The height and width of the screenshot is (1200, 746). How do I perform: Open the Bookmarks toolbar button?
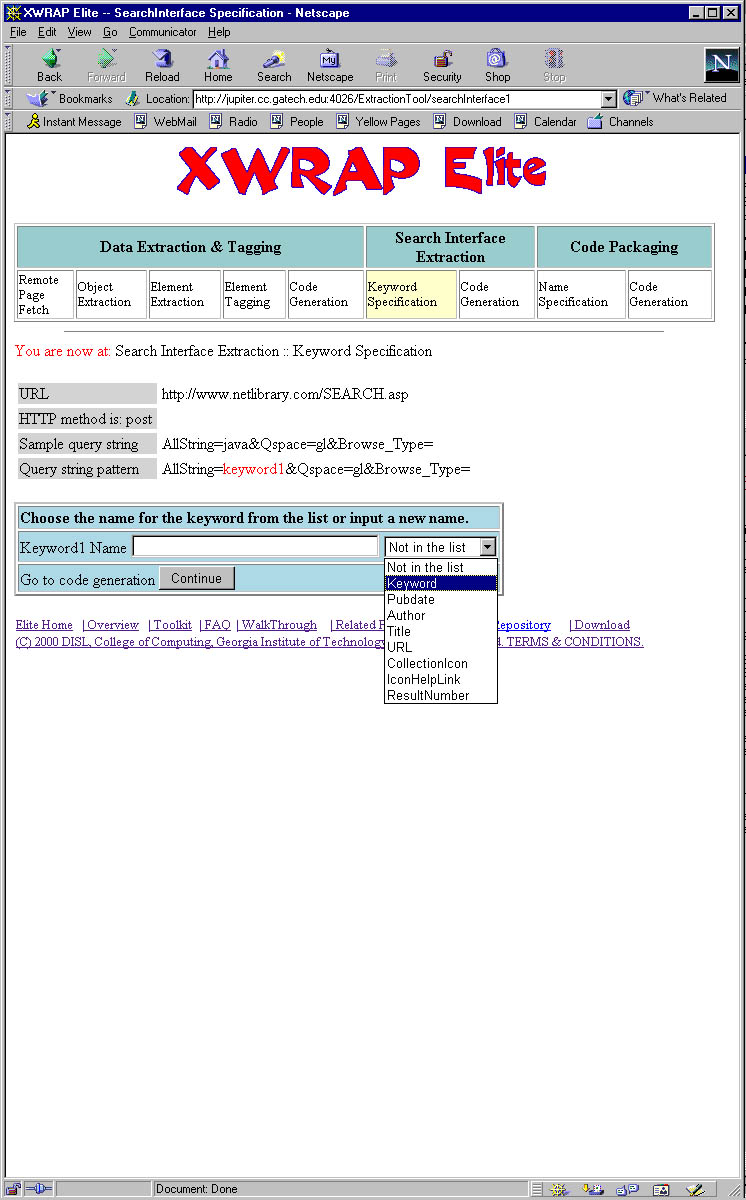[72, 98]
